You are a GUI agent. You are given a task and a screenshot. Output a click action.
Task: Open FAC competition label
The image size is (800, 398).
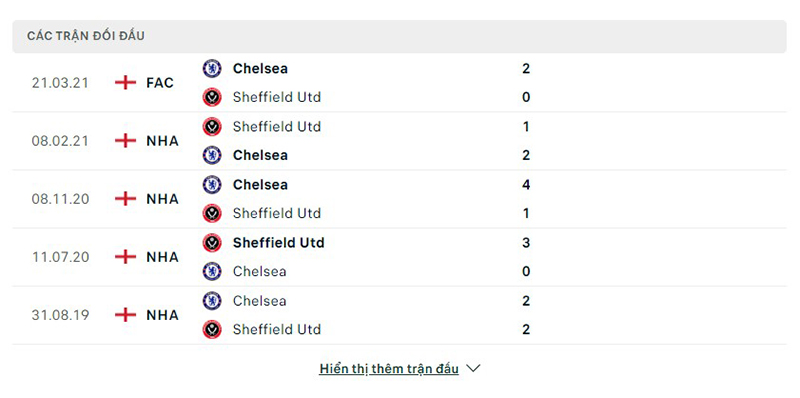pos(160,83)
